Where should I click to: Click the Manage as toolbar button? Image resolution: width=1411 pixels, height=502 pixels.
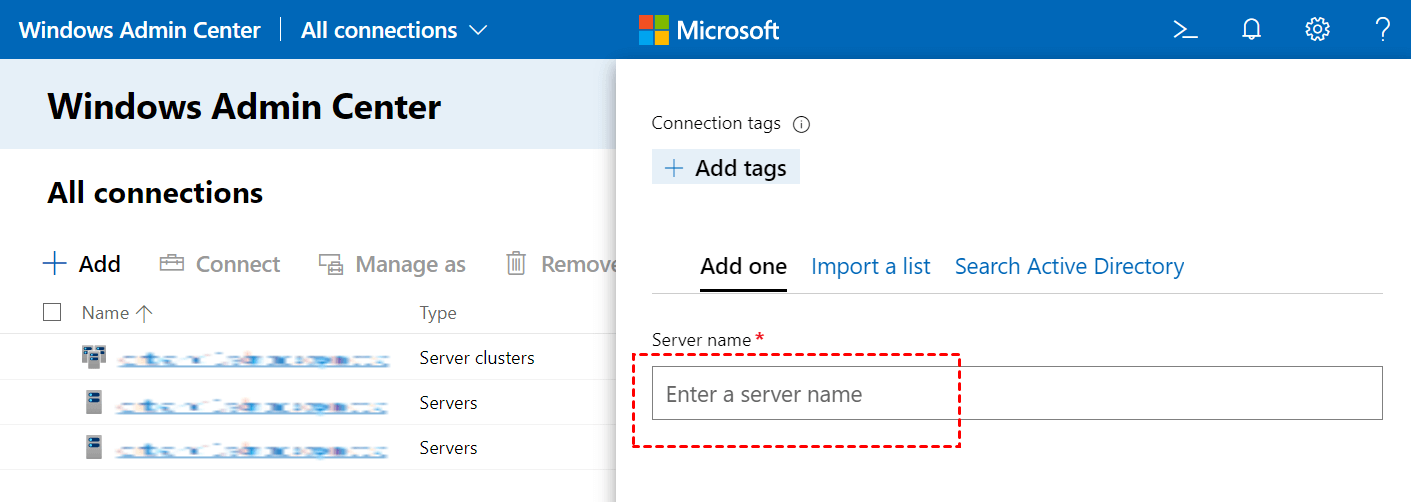click(x=392, y=264)
